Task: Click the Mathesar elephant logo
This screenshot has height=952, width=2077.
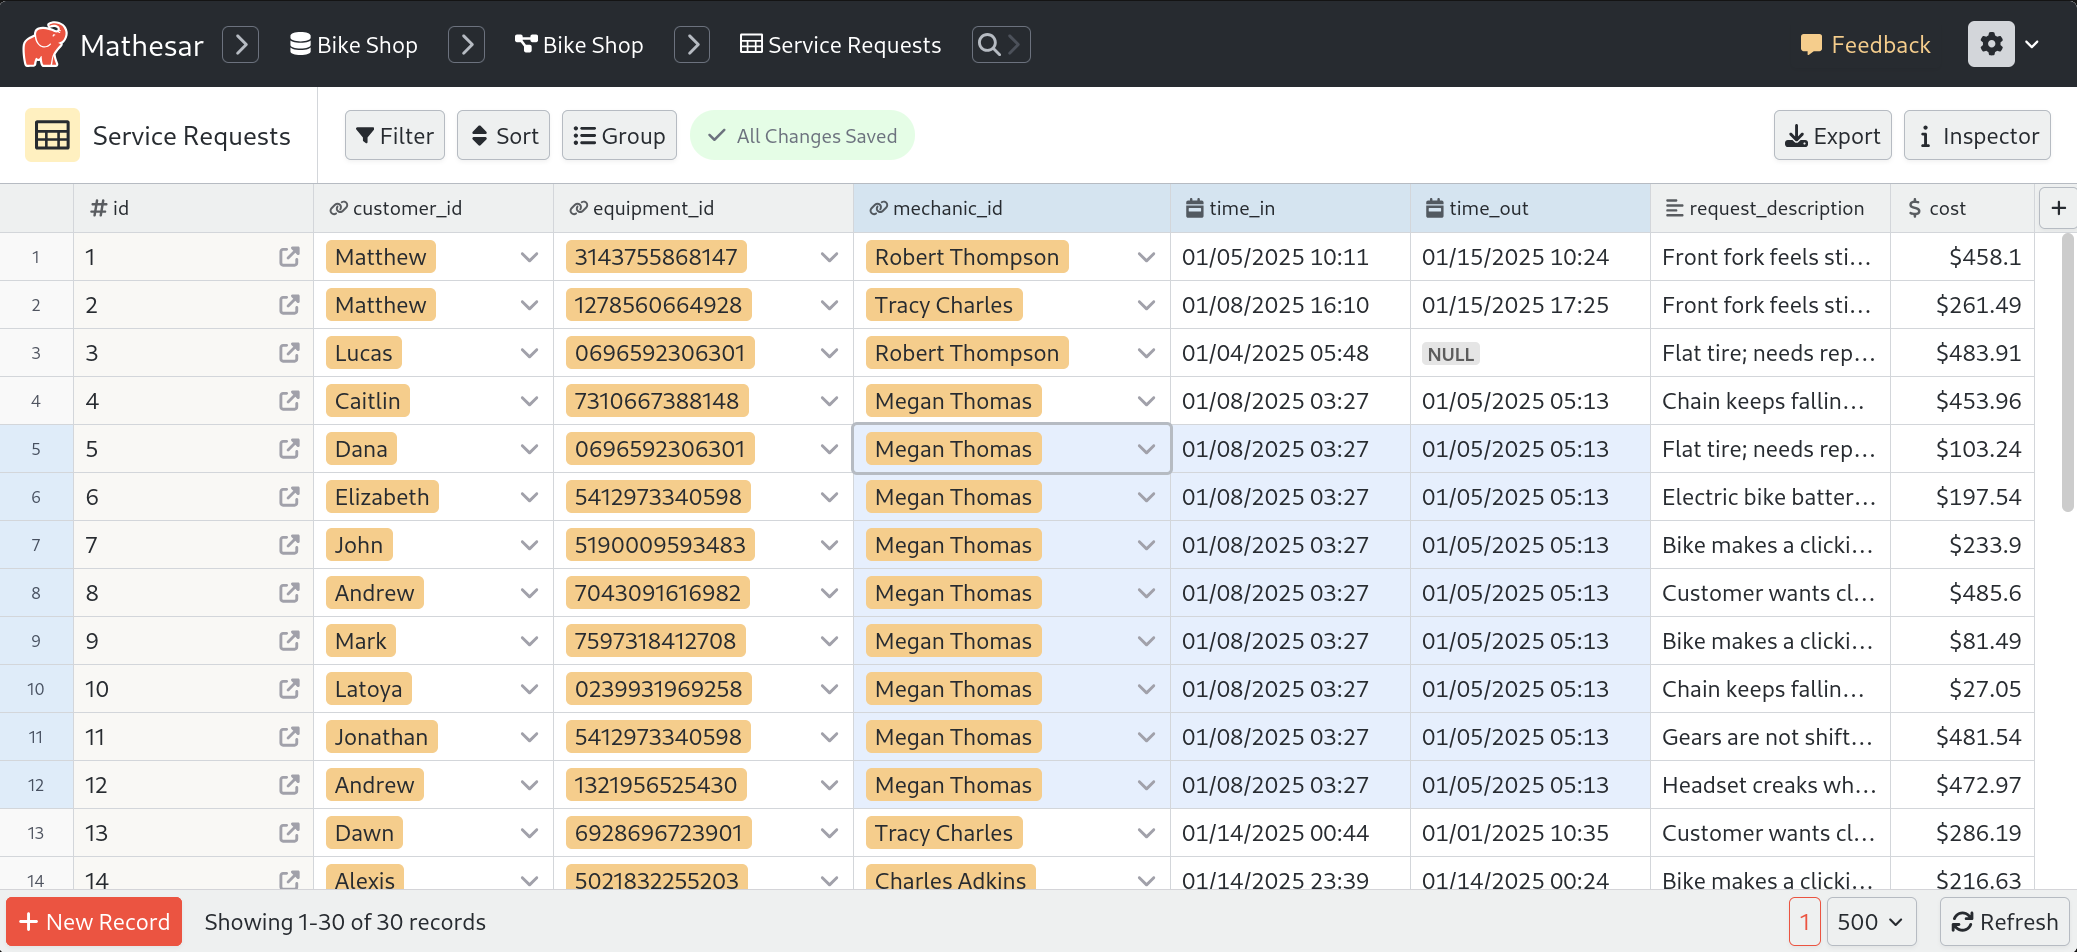Action: click(44, 45)
